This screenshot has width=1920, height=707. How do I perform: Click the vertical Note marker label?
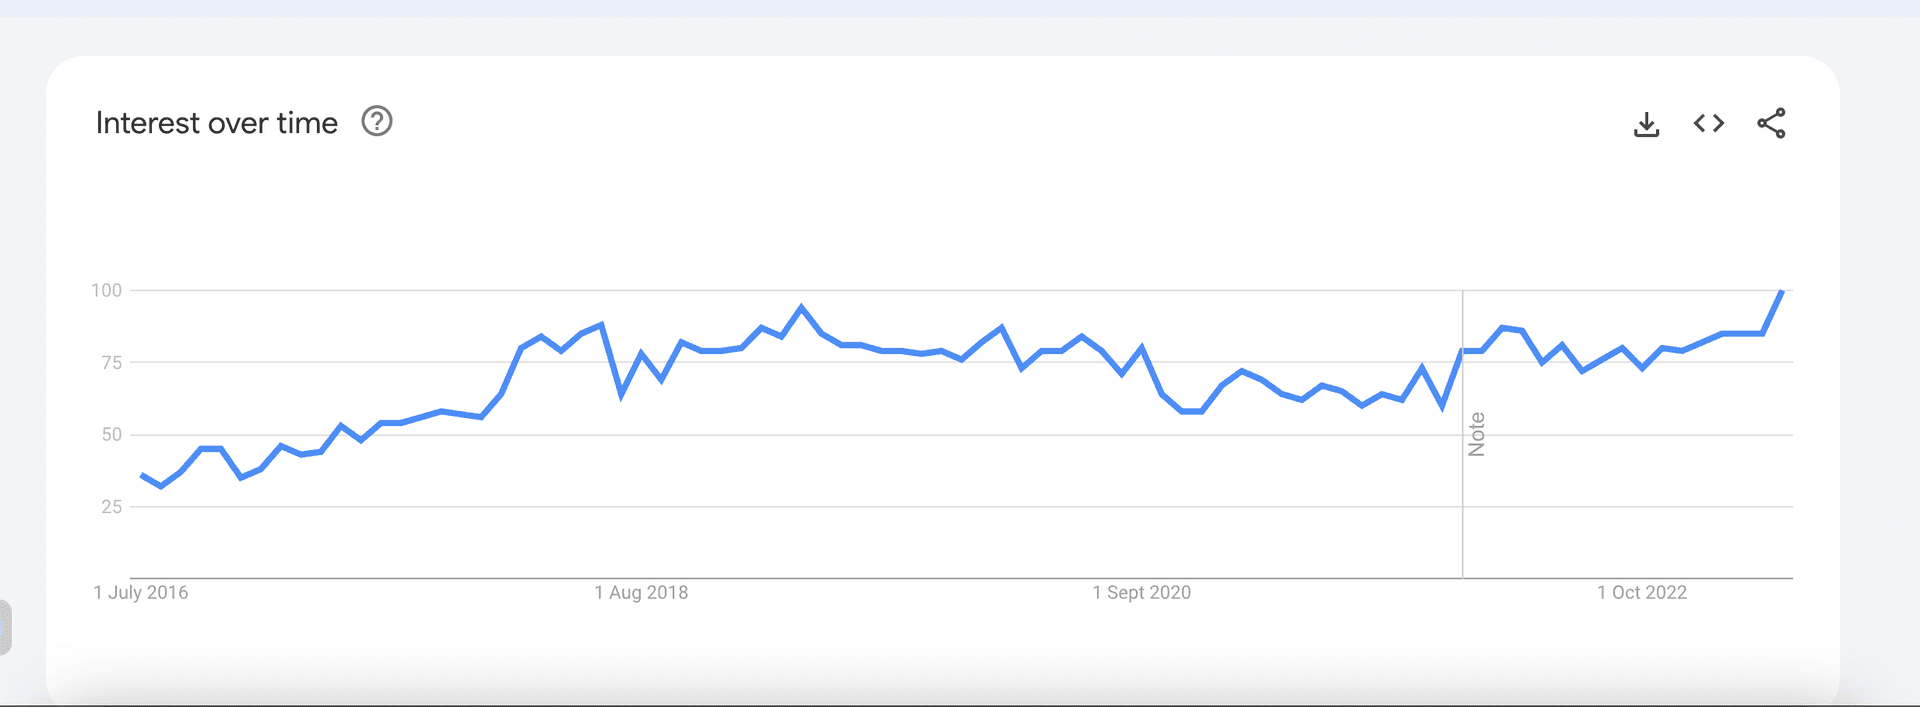pos(1477,434)
